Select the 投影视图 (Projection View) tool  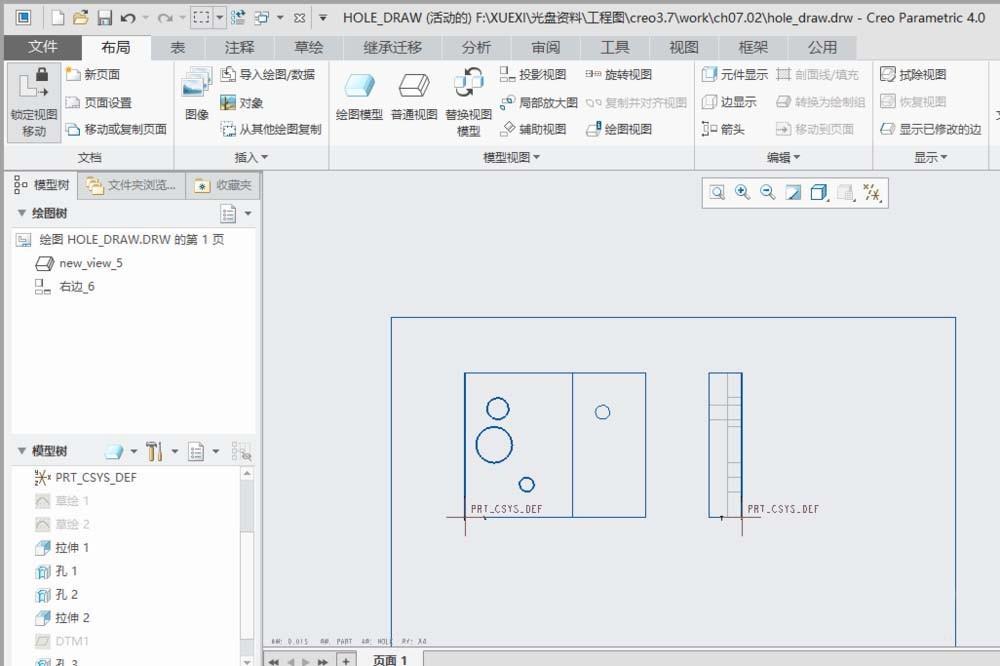click(x=530, y=73)
